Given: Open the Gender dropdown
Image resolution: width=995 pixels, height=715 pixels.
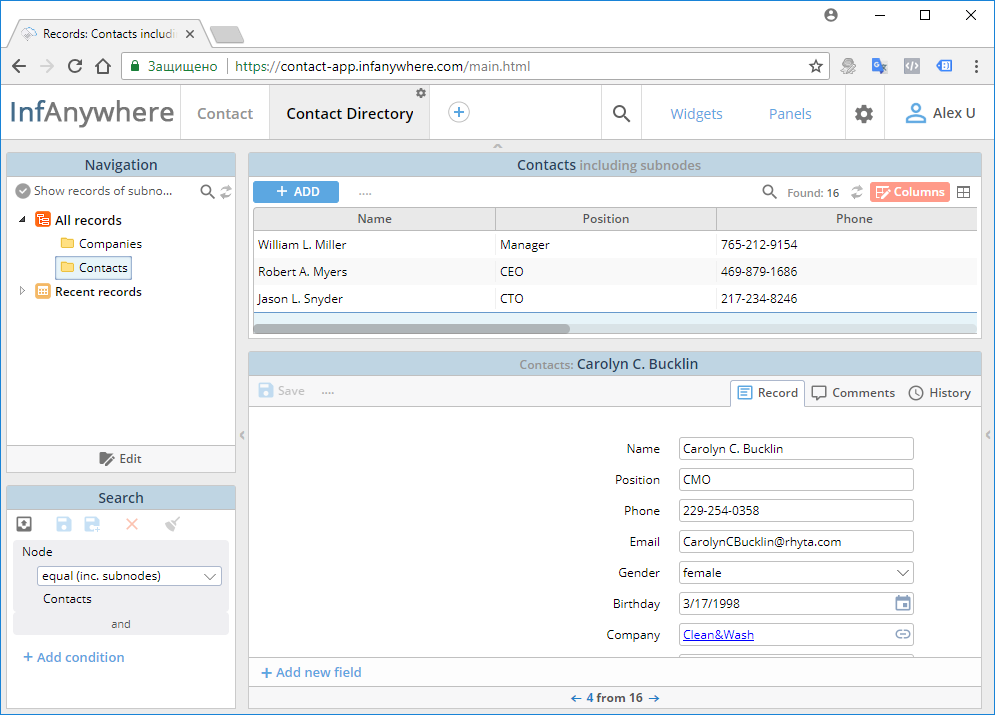Looking at the screenshot, I should pos(796,573).
